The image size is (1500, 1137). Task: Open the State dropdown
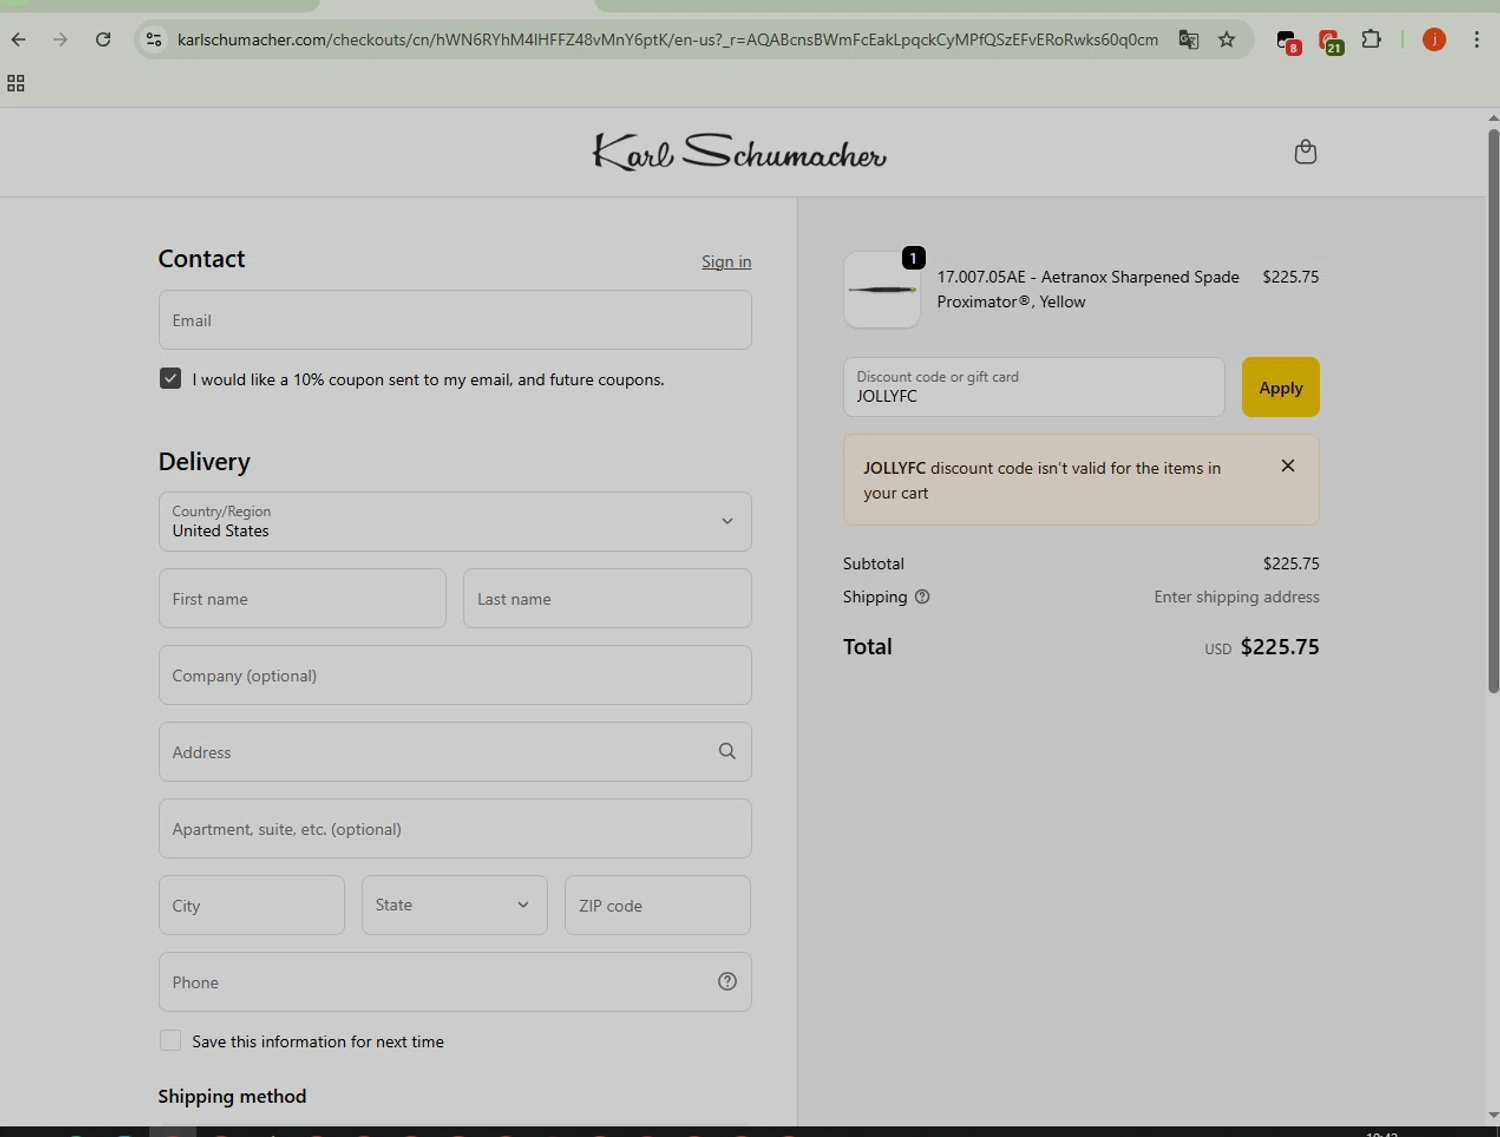(454, 905)
